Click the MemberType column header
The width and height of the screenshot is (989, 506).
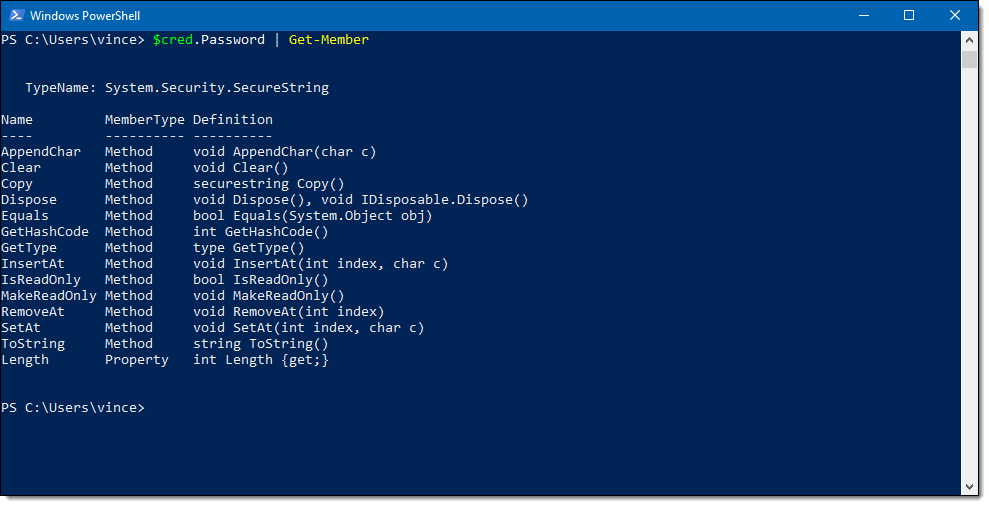(144, 120)
